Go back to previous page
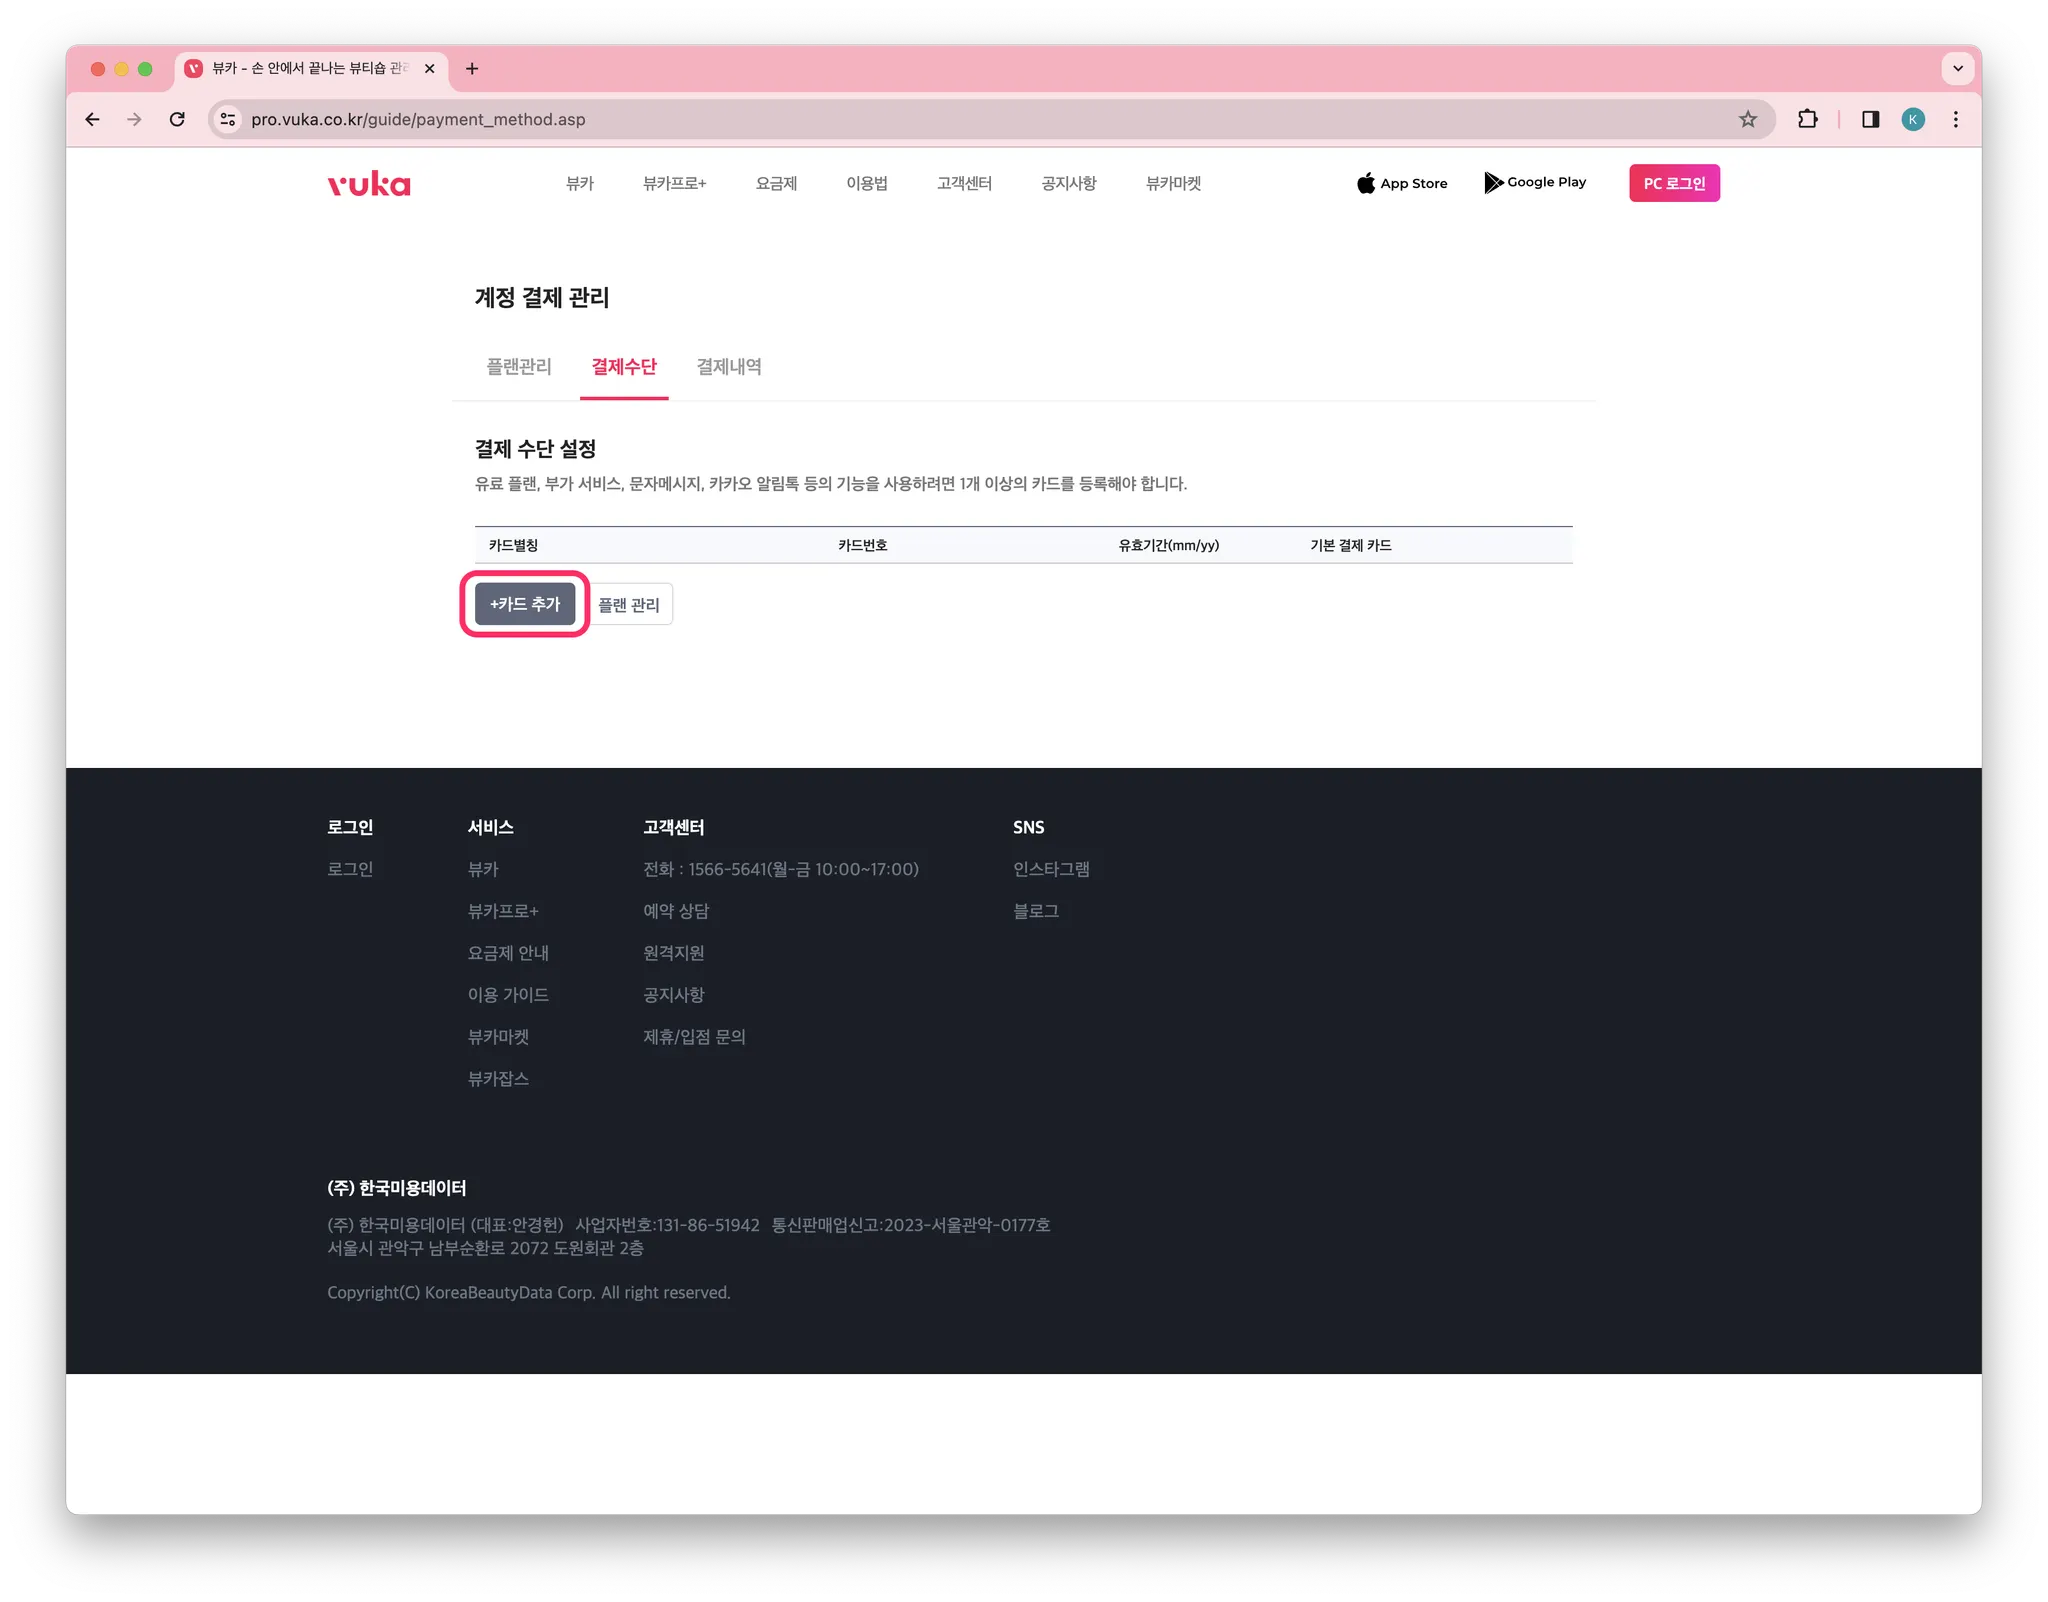This screenshot has width=2048, height=1602. pyautogui.click(x=93, y=119)
